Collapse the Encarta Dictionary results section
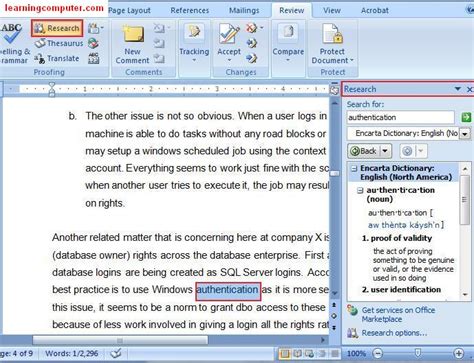 [354, 168]
